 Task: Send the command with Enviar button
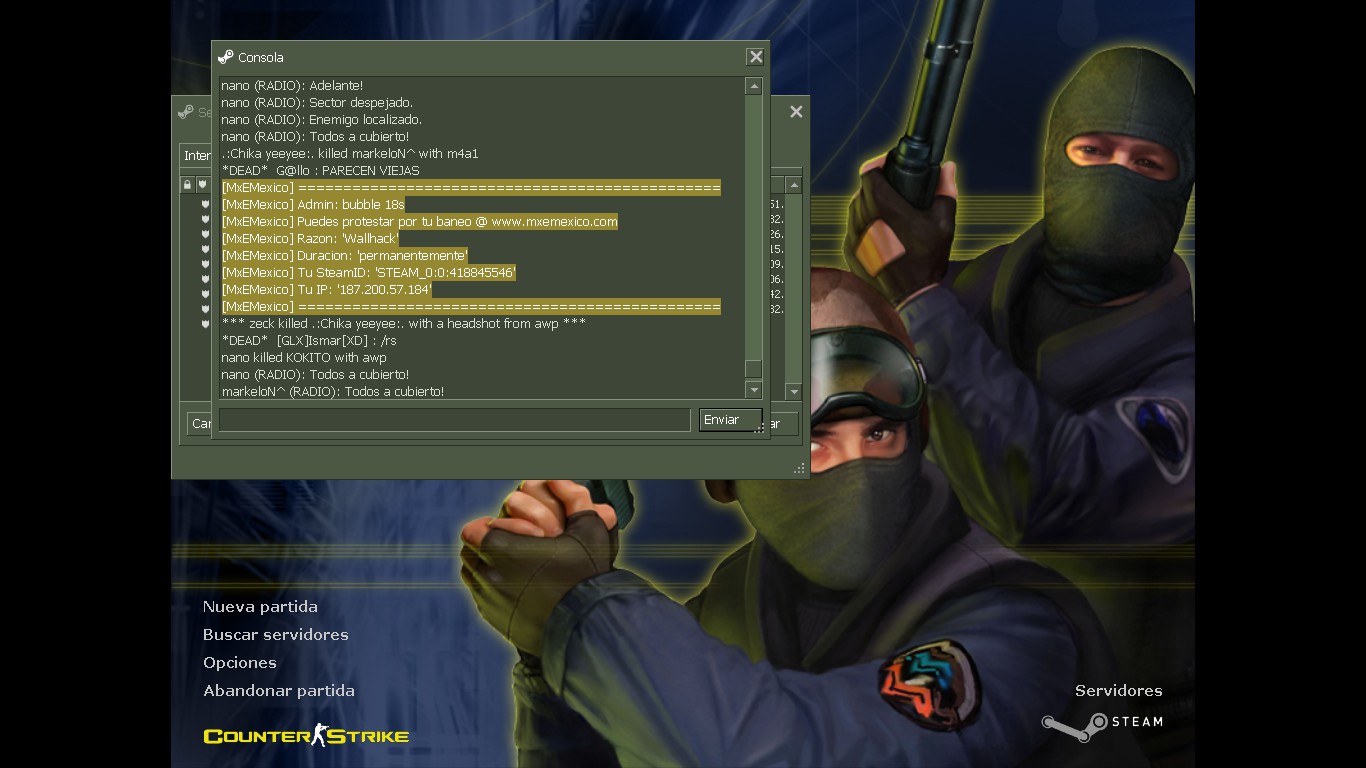point(731,420)
